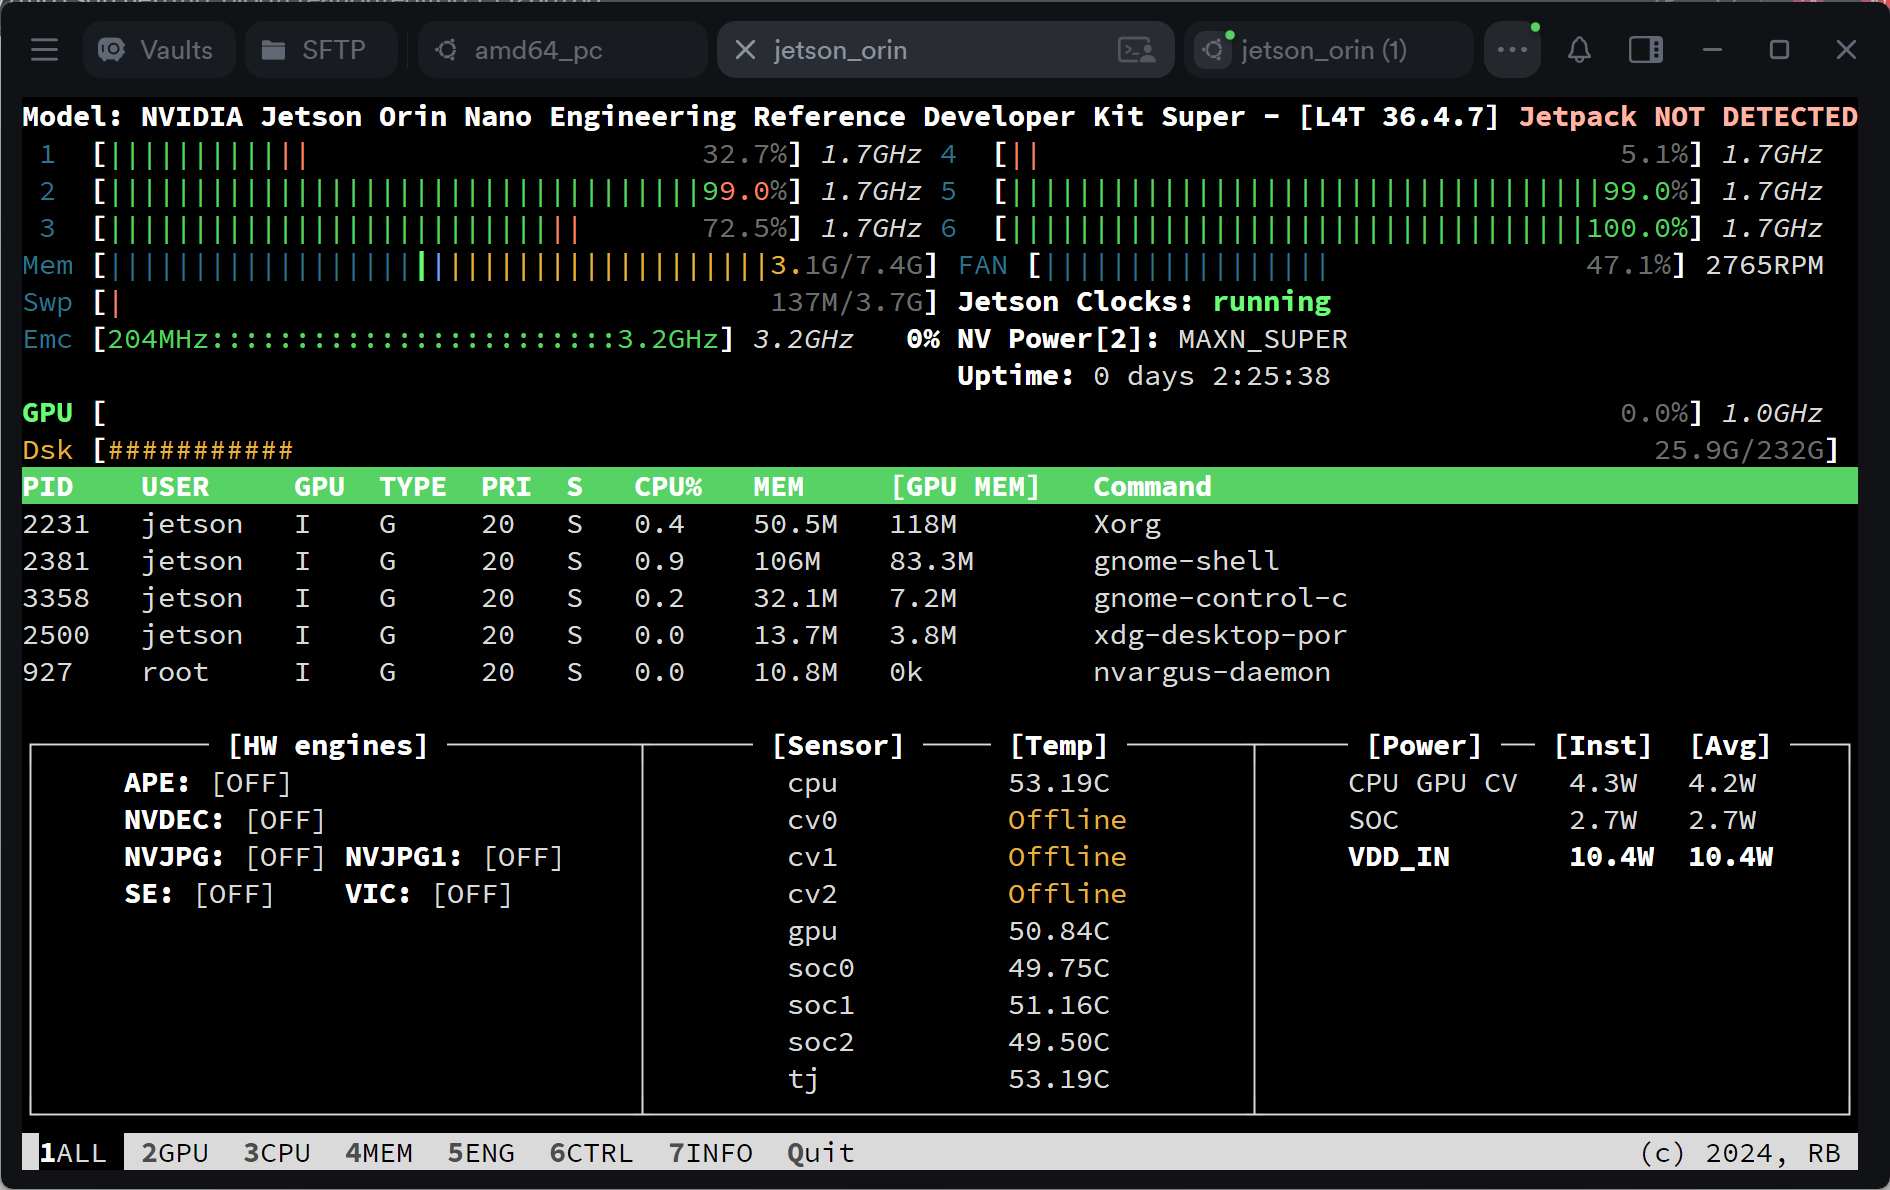Screen dimensions: 1890x1190
Task: Select the nvargus-daemon process row
Action: click(940, 672)
